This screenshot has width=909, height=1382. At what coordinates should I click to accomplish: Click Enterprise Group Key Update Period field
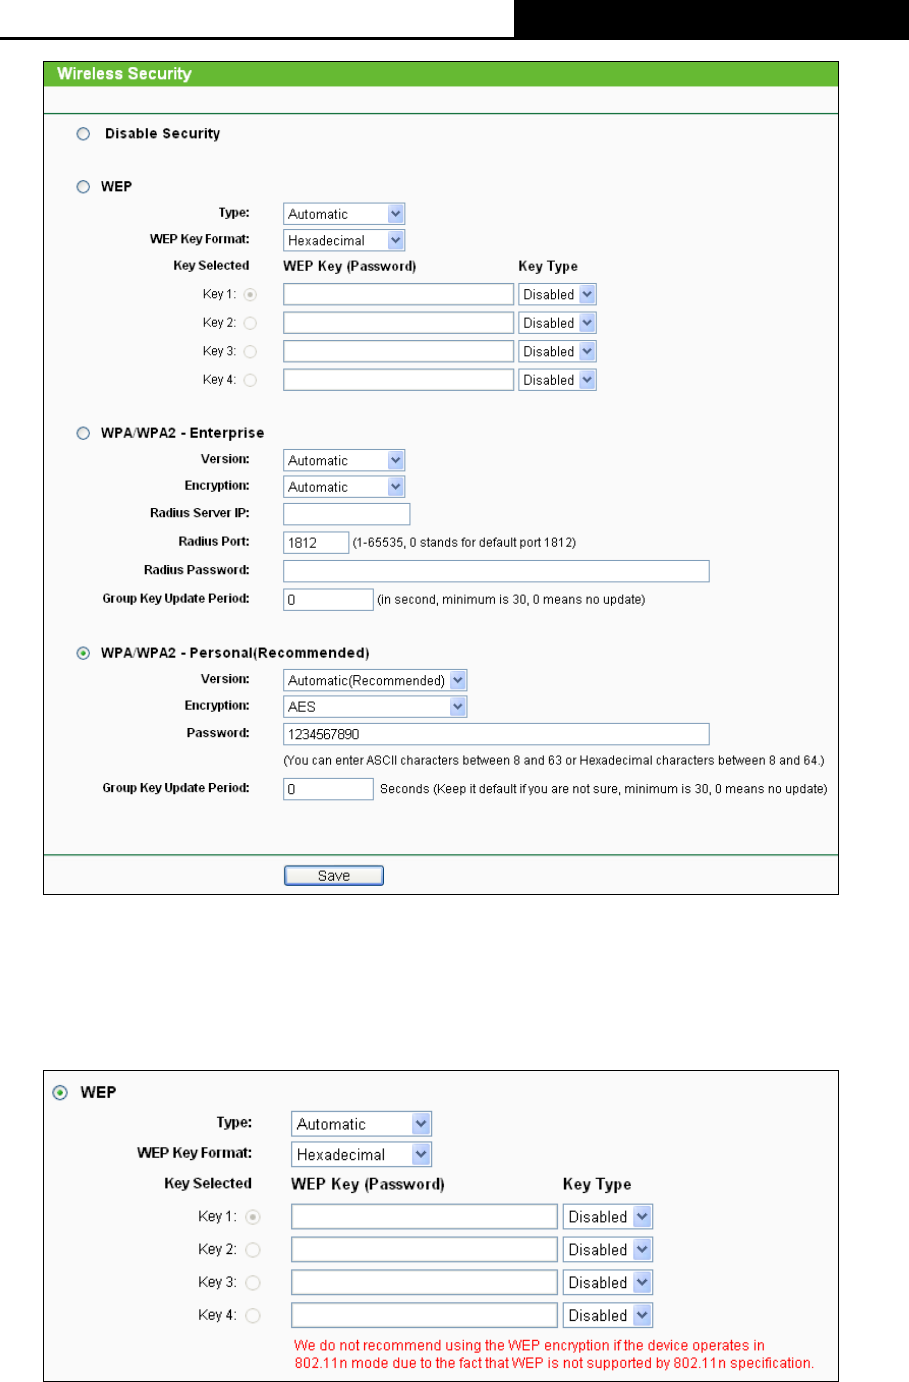pyautogui.click(x=328, y=599)
